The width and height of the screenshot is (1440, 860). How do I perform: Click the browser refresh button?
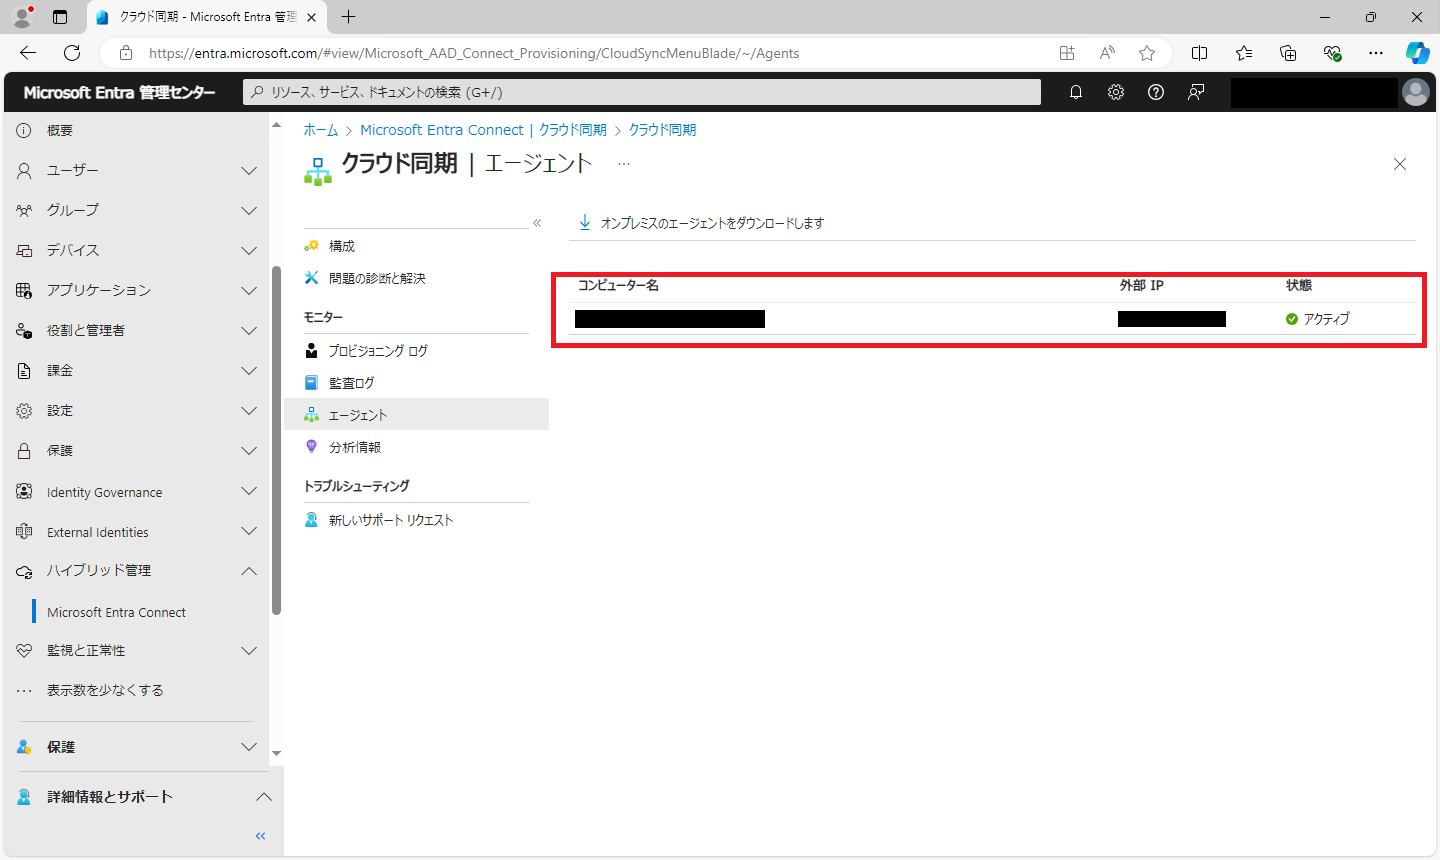[72, 53]
